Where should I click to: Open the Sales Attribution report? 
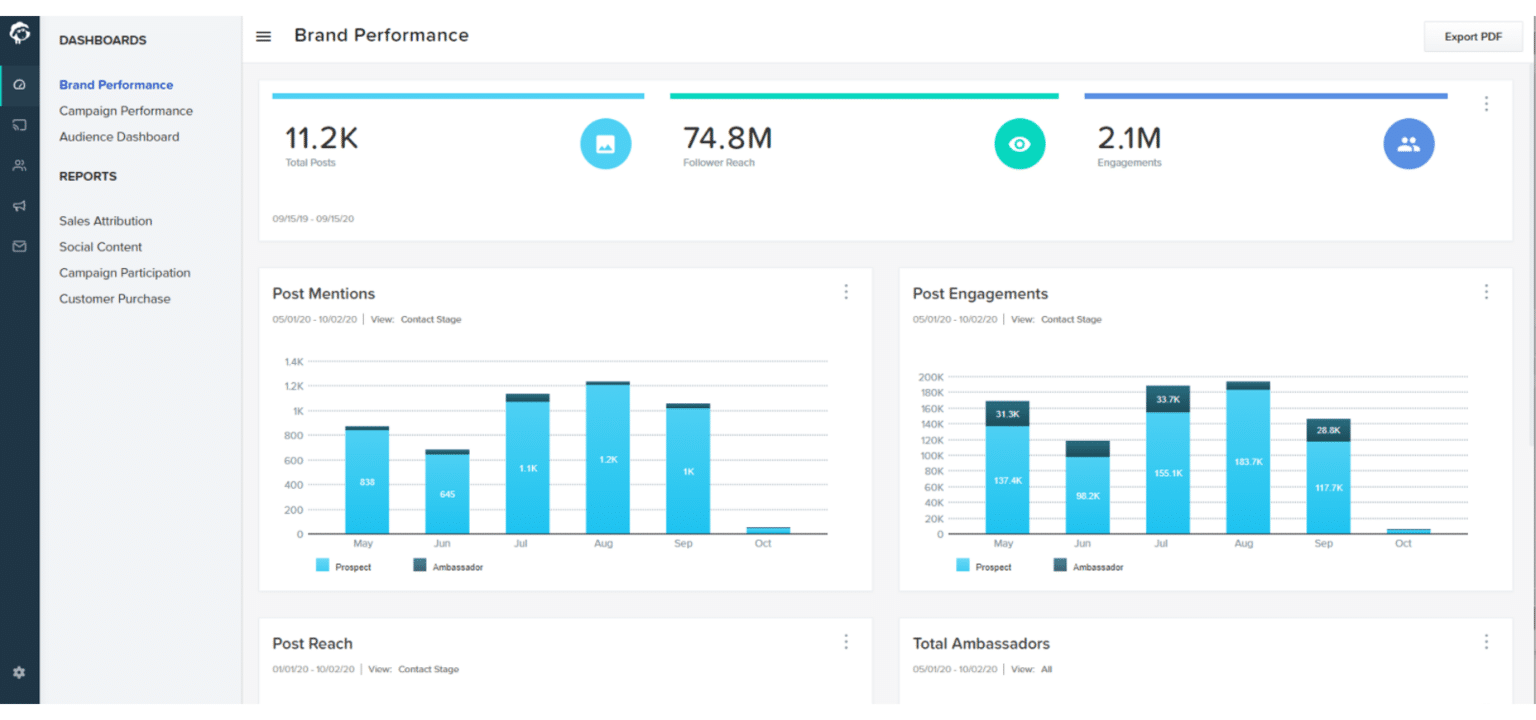(x=105, y=220)
